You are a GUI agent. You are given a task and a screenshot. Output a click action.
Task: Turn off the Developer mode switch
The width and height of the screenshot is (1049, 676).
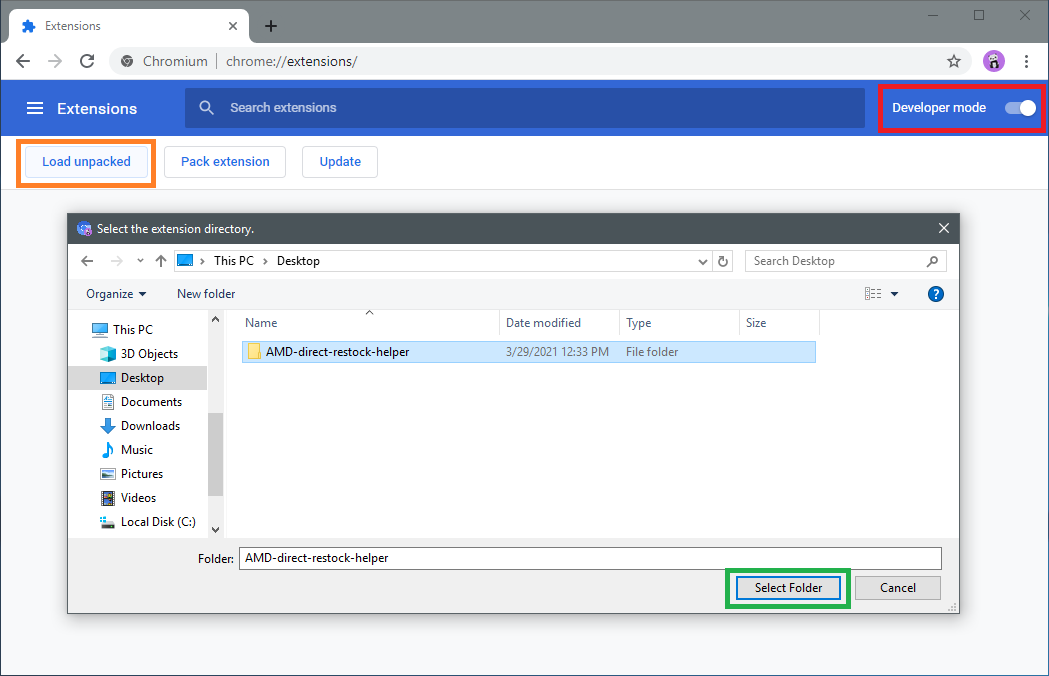point(1020,108)
